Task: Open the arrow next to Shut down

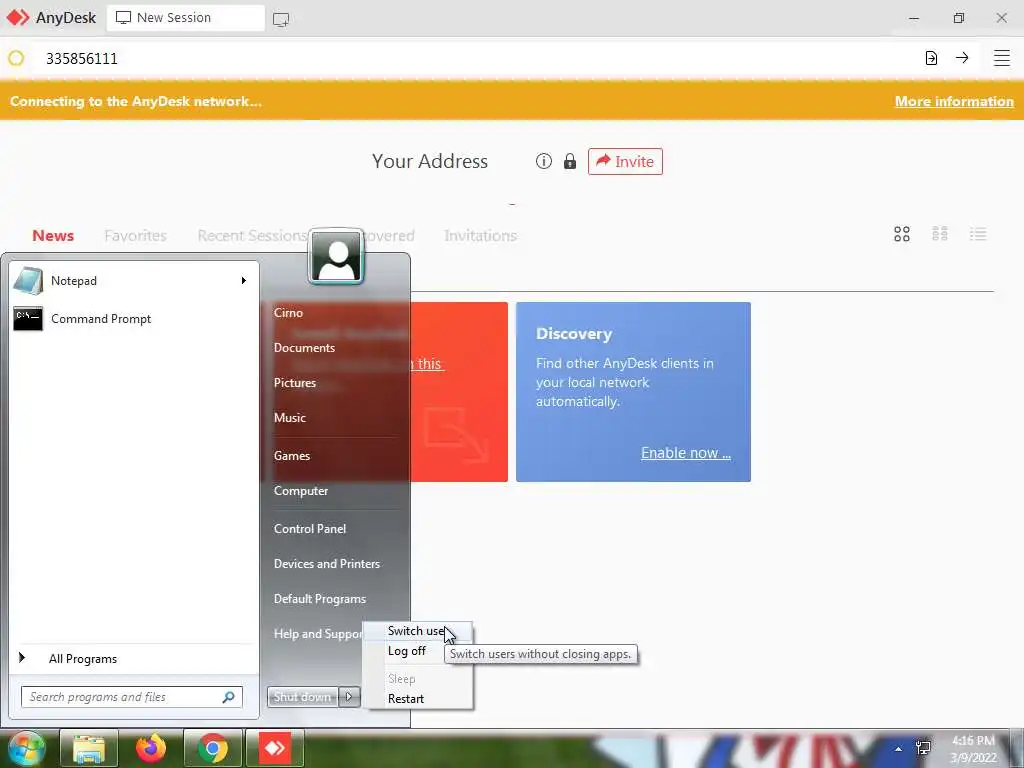Action: 349,697
